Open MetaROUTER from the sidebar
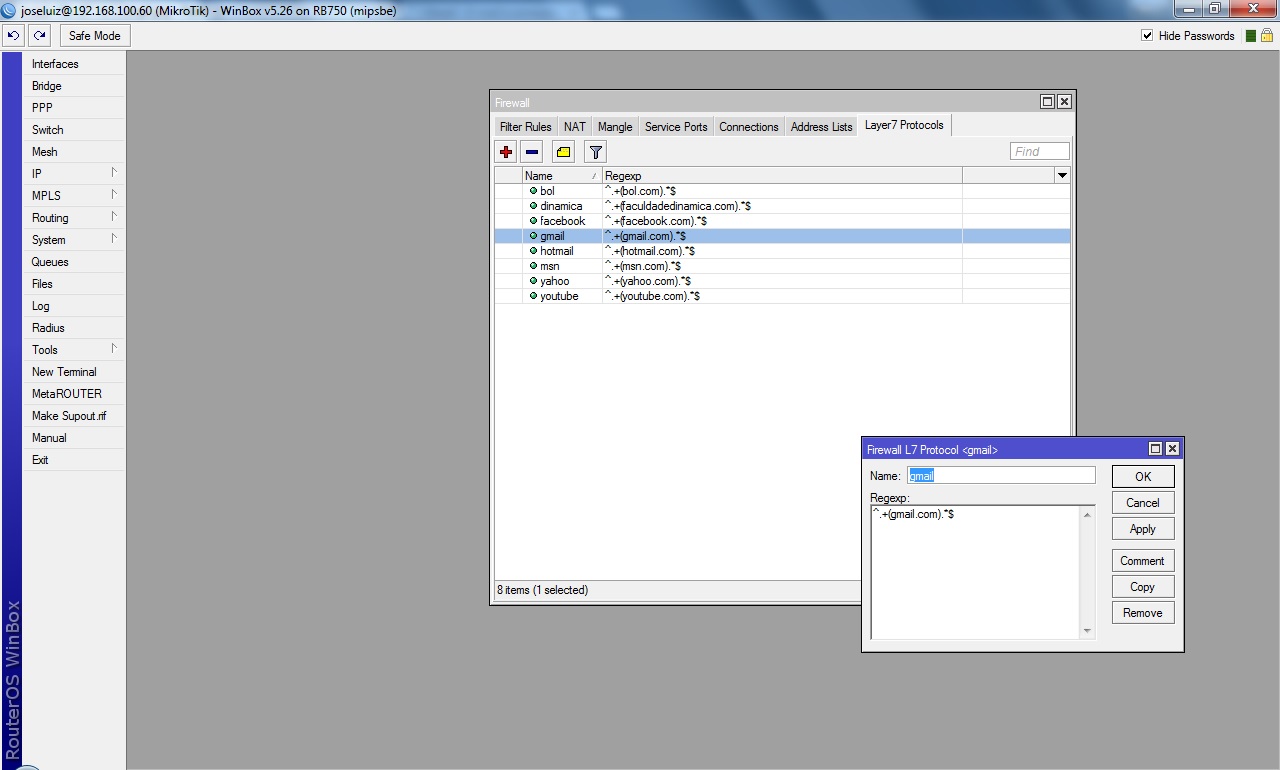This screenshot has height=770, width=1280. coord(74,394)
